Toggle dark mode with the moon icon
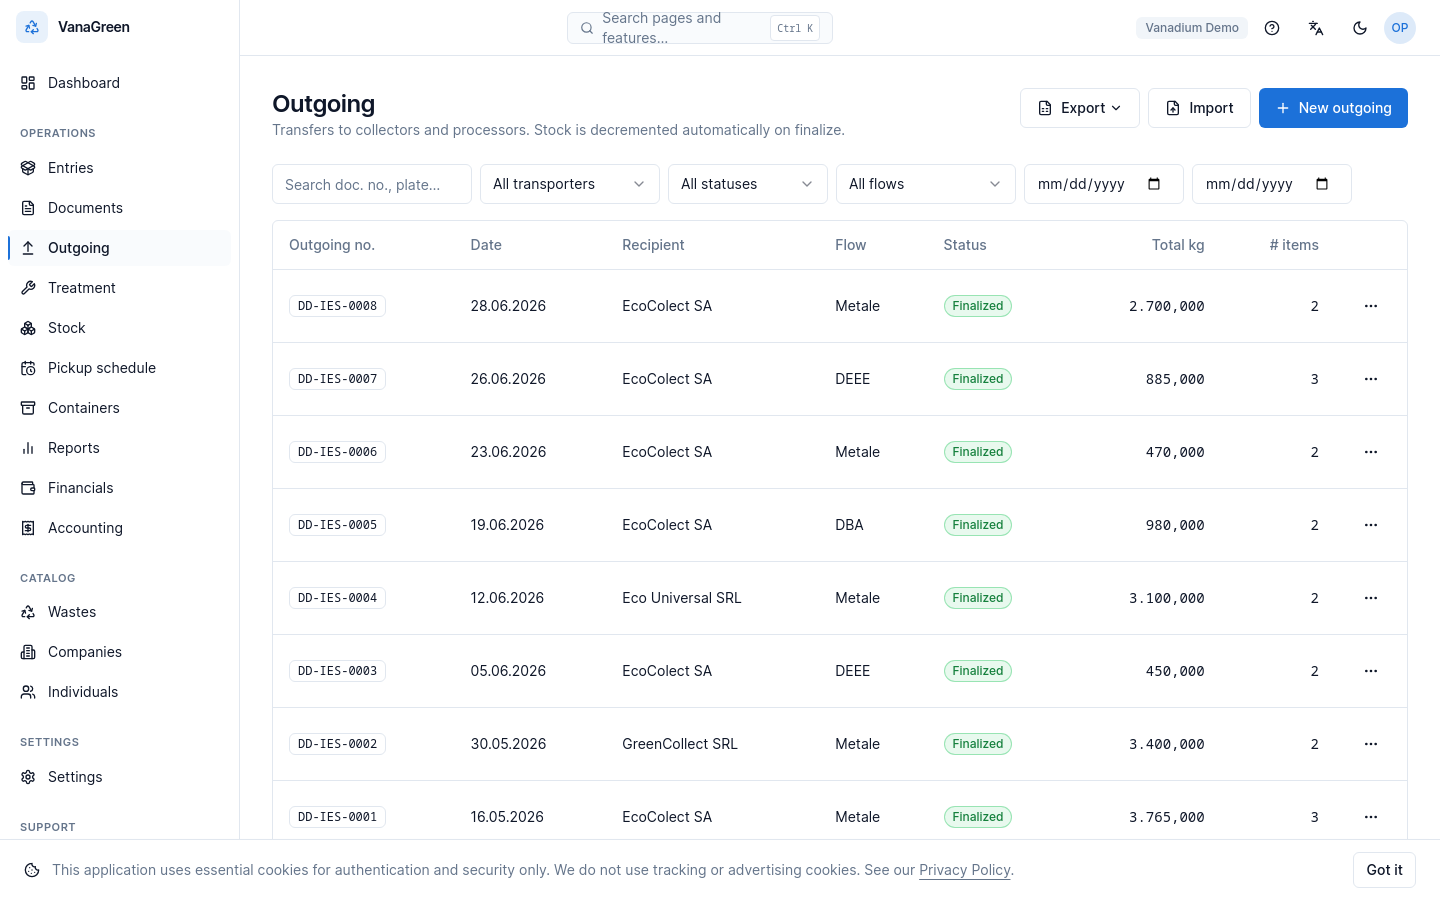 1360,28
